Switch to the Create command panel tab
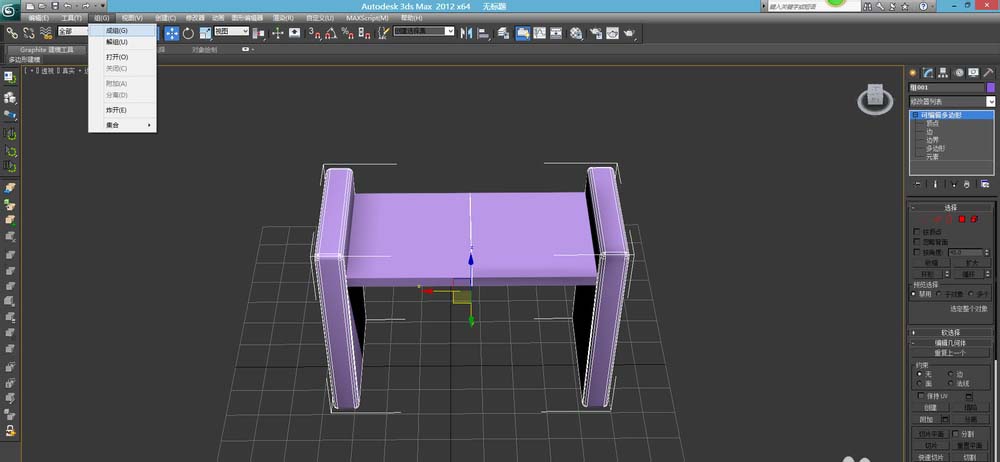 tap(913, 73)
